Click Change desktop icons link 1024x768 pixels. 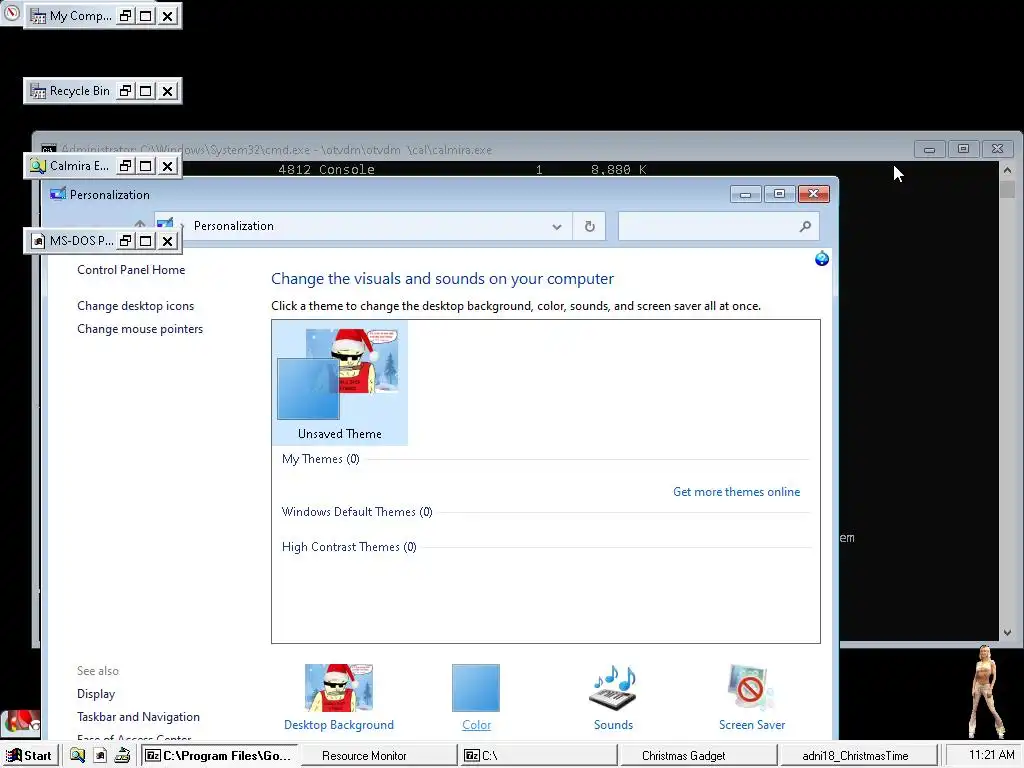tap(135, 306)
